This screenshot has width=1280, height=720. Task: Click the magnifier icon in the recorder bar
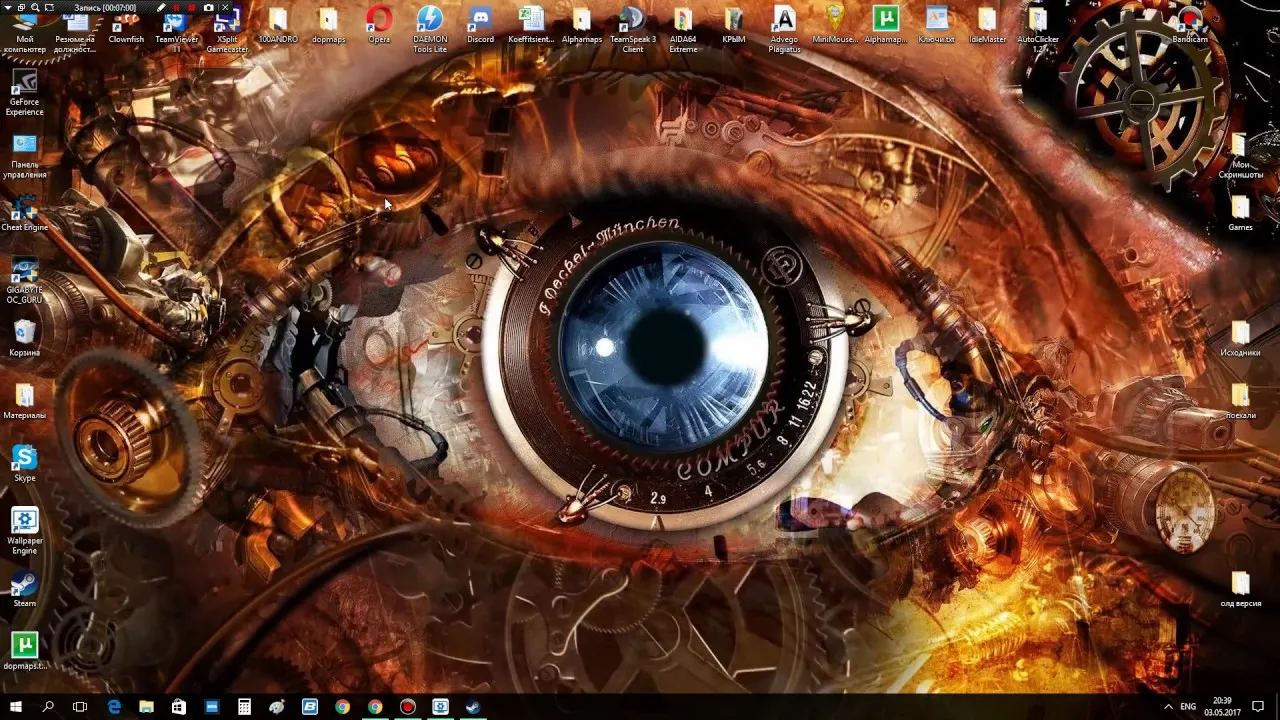tap(35, 7)
